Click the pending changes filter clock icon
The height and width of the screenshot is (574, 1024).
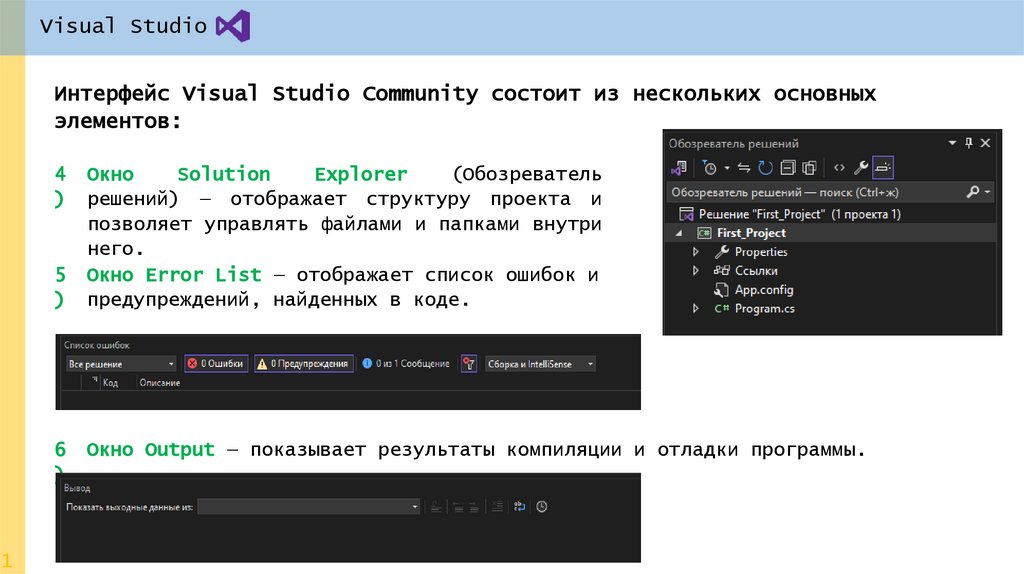coord(709,168)
